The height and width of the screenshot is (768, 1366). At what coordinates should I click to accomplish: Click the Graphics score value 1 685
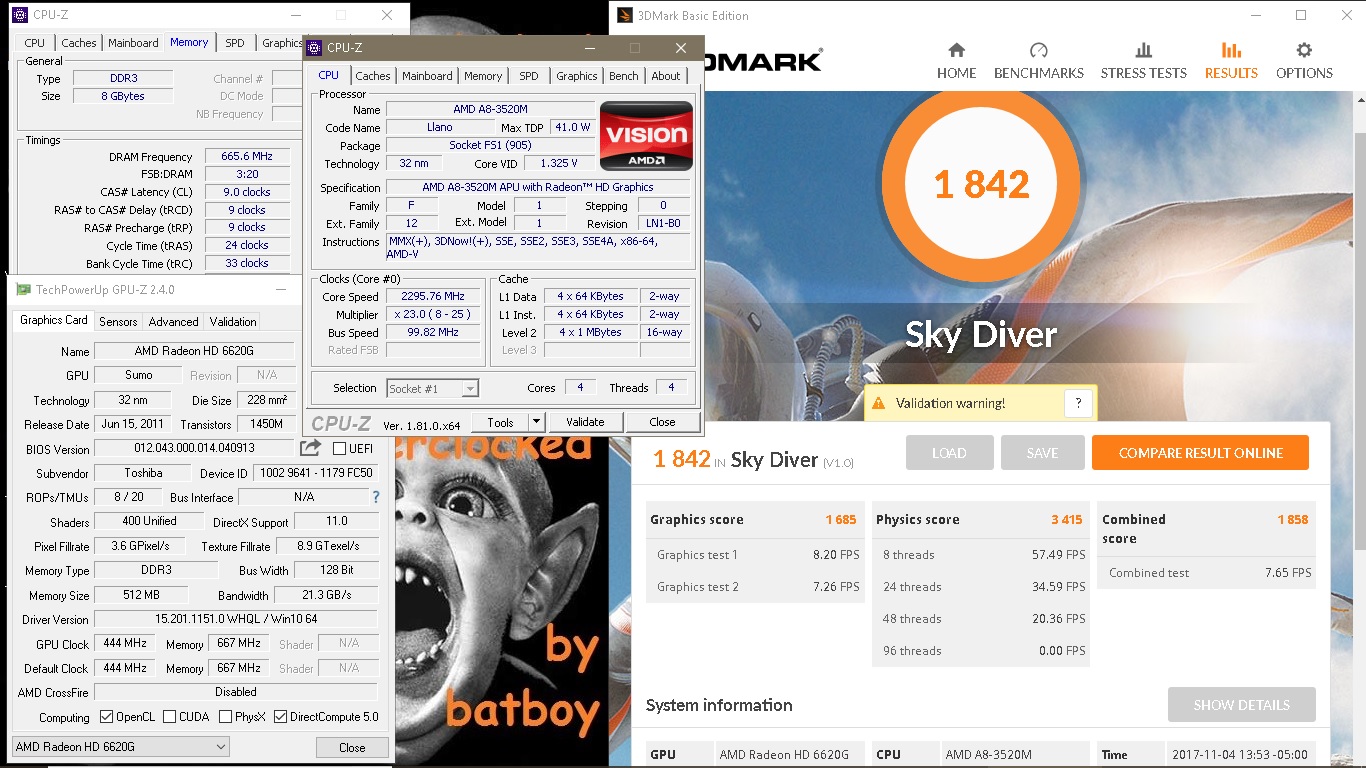tap(840, 520)
